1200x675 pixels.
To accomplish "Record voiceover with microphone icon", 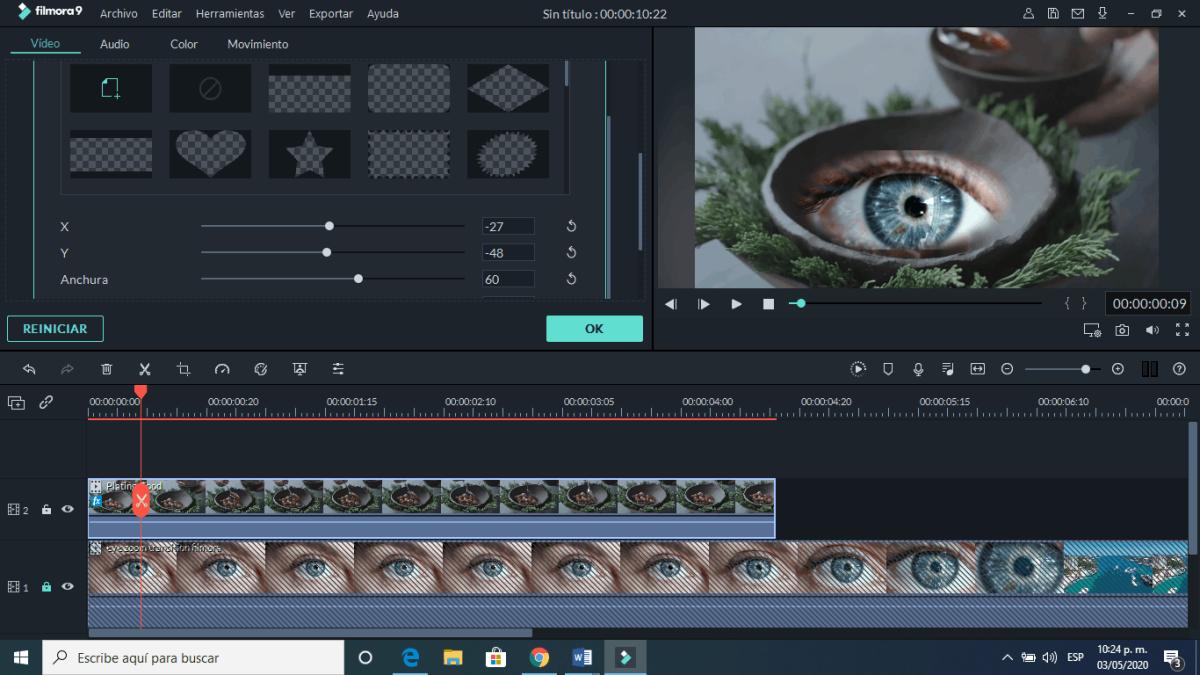I will (x=918, y=369).
